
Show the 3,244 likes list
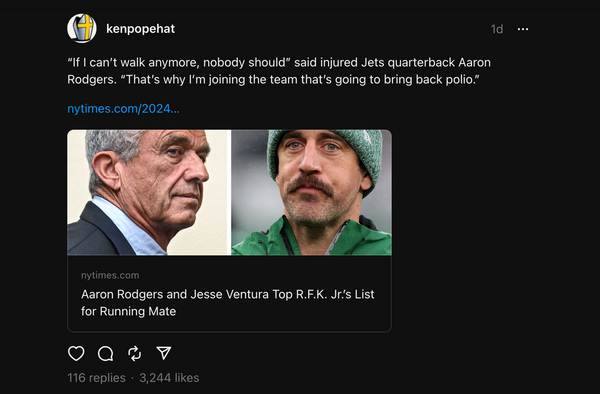169,378
